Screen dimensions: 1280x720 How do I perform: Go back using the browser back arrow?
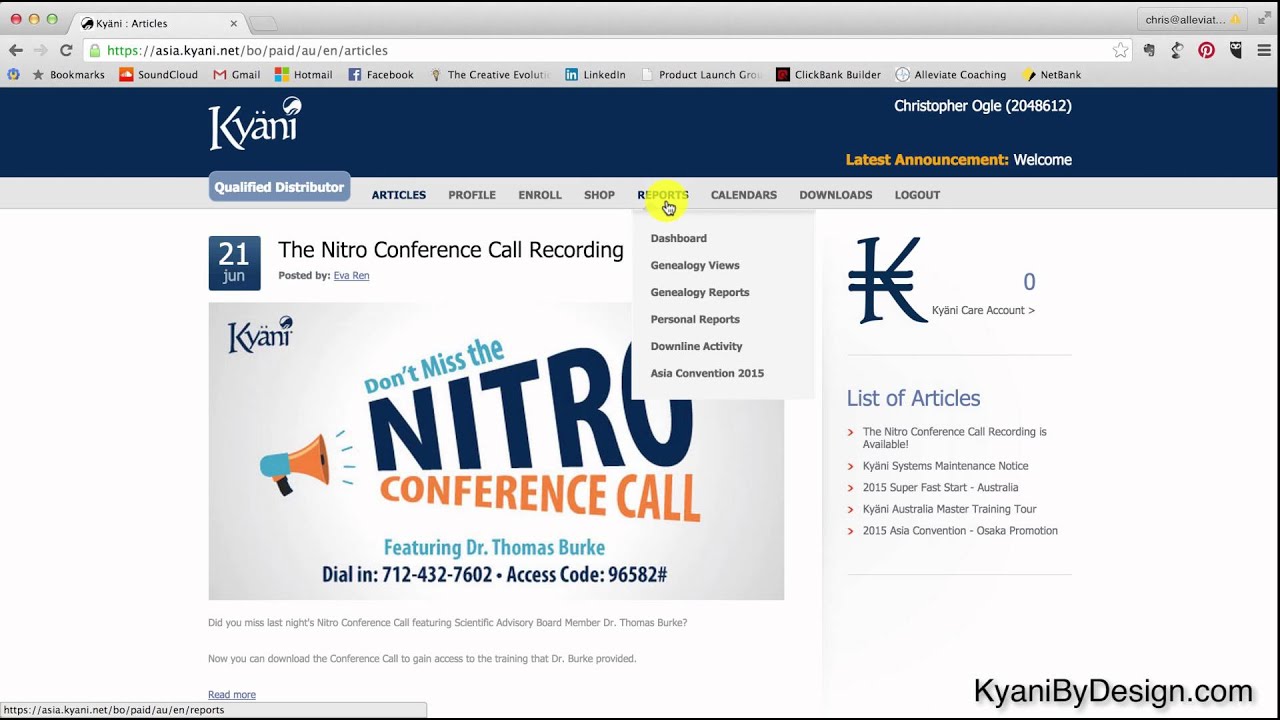pyautogui.click(x=15, y=50)
